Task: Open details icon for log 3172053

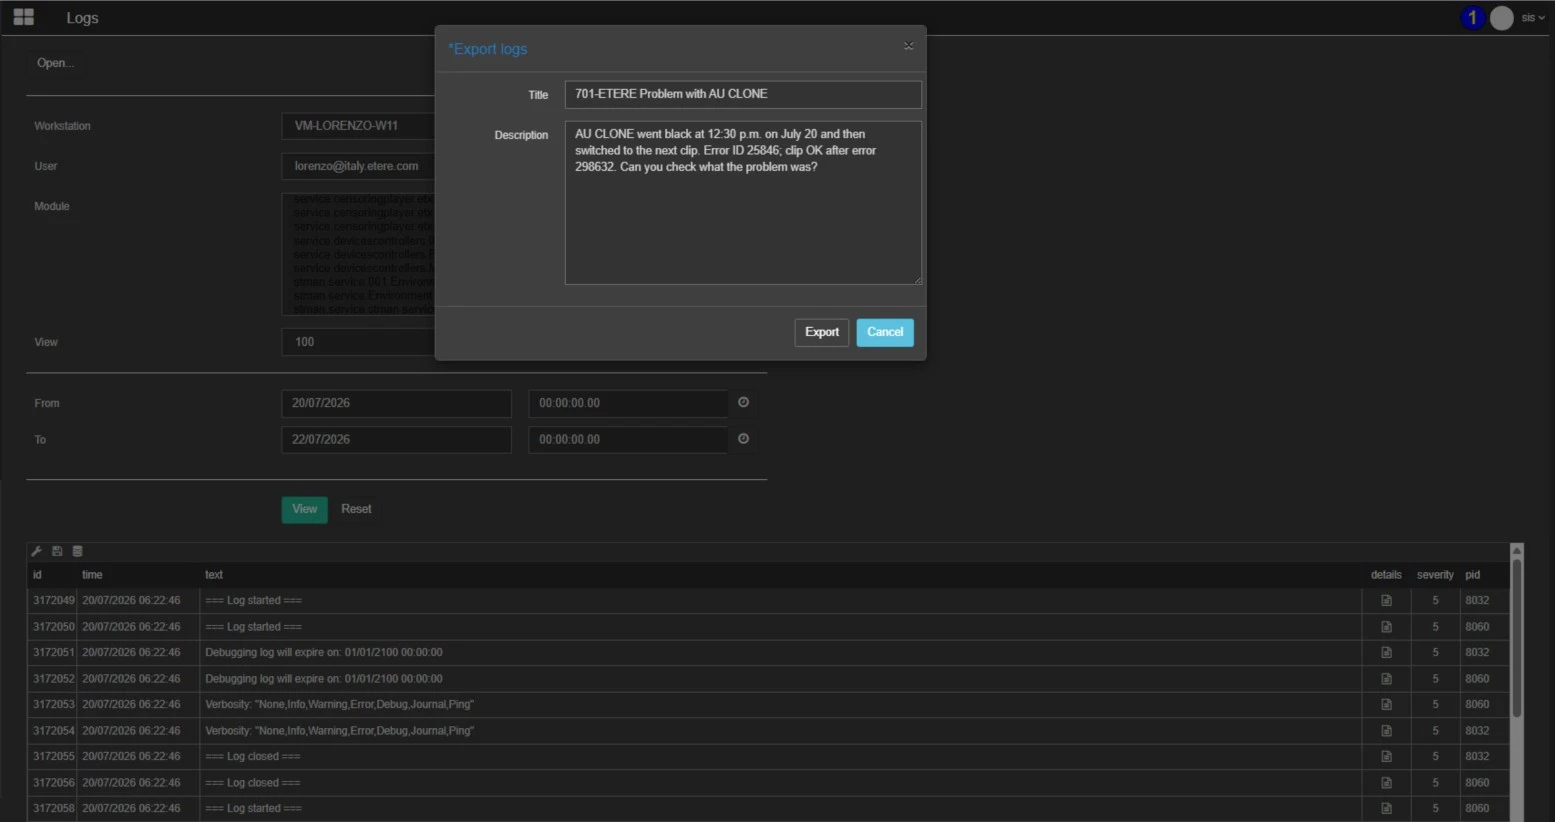Action: pos(1386,704)
